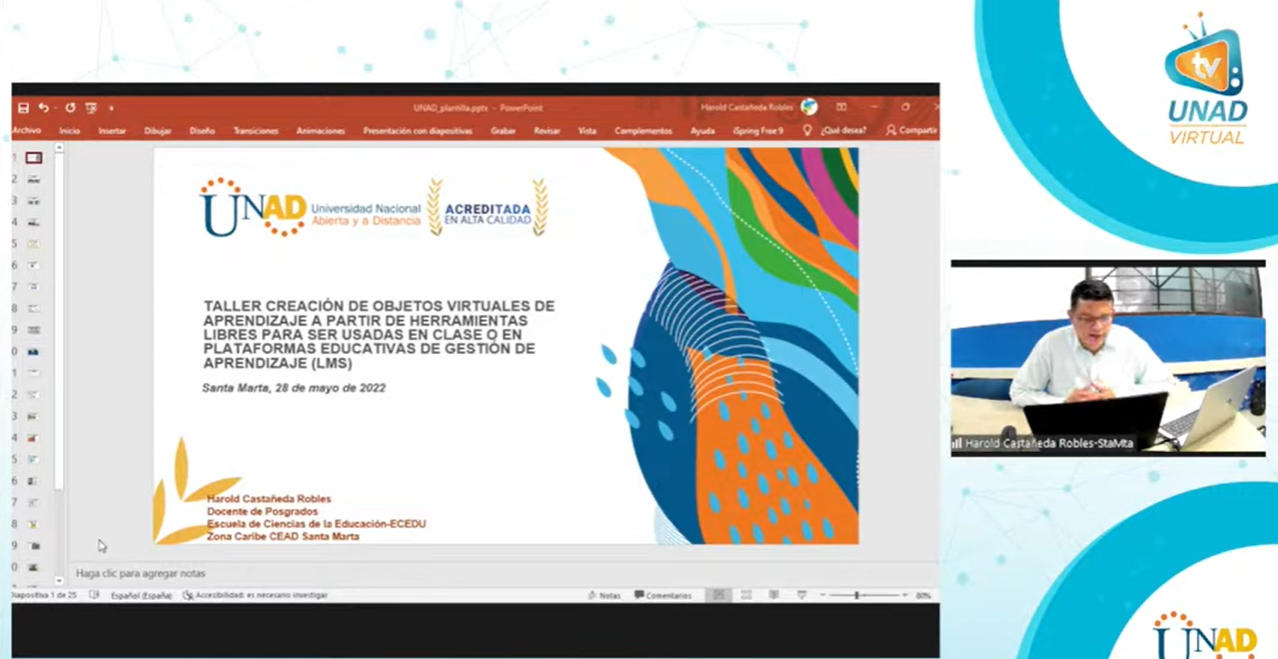The image size is (1278, 659).
Task: Select the highlighted slide 1 thumbnail
Action: 34,158
